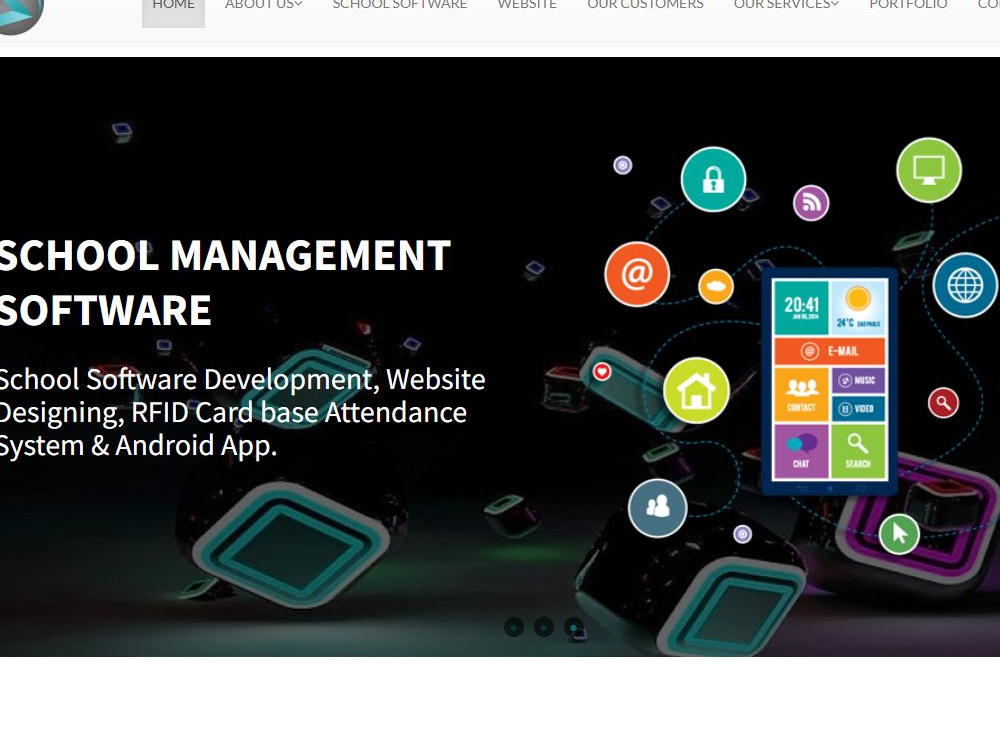Click the E-MAIL tile on tablet
The image size is (1000, 750).
point(829,351)
